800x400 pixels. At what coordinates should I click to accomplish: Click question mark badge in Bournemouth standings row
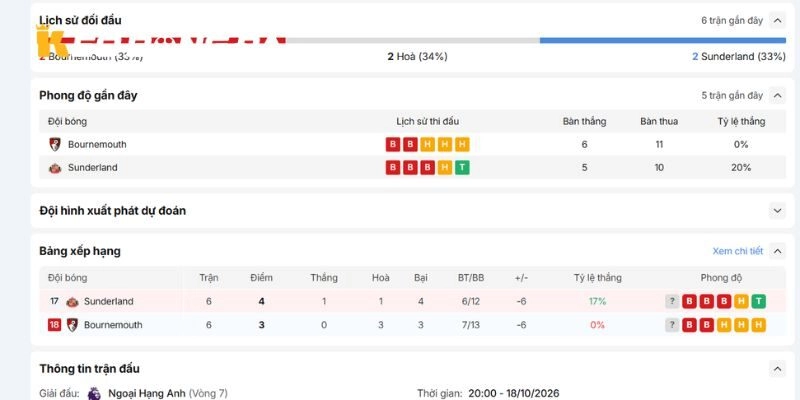672,325
